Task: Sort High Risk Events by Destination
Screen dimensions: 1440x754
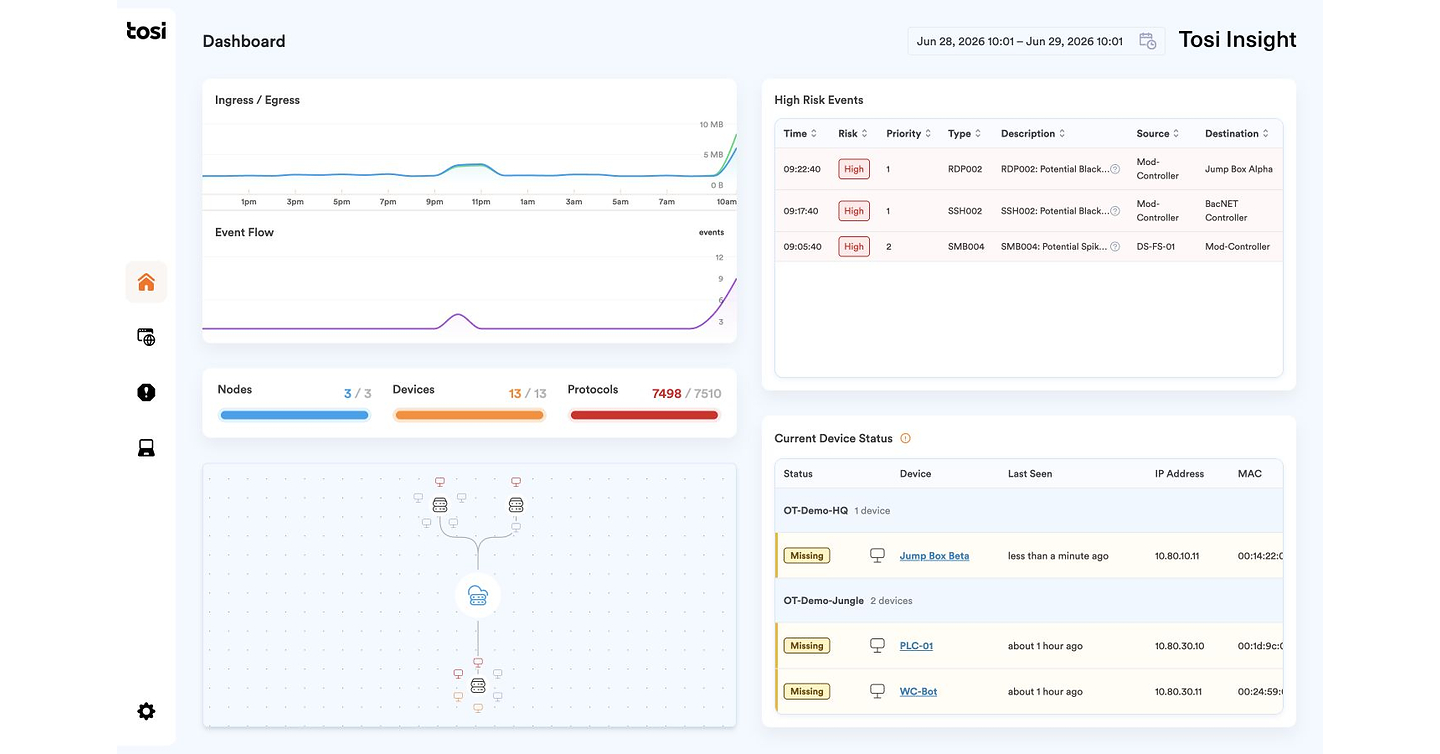Action: pyautogui.click(x=1237, y=133)
